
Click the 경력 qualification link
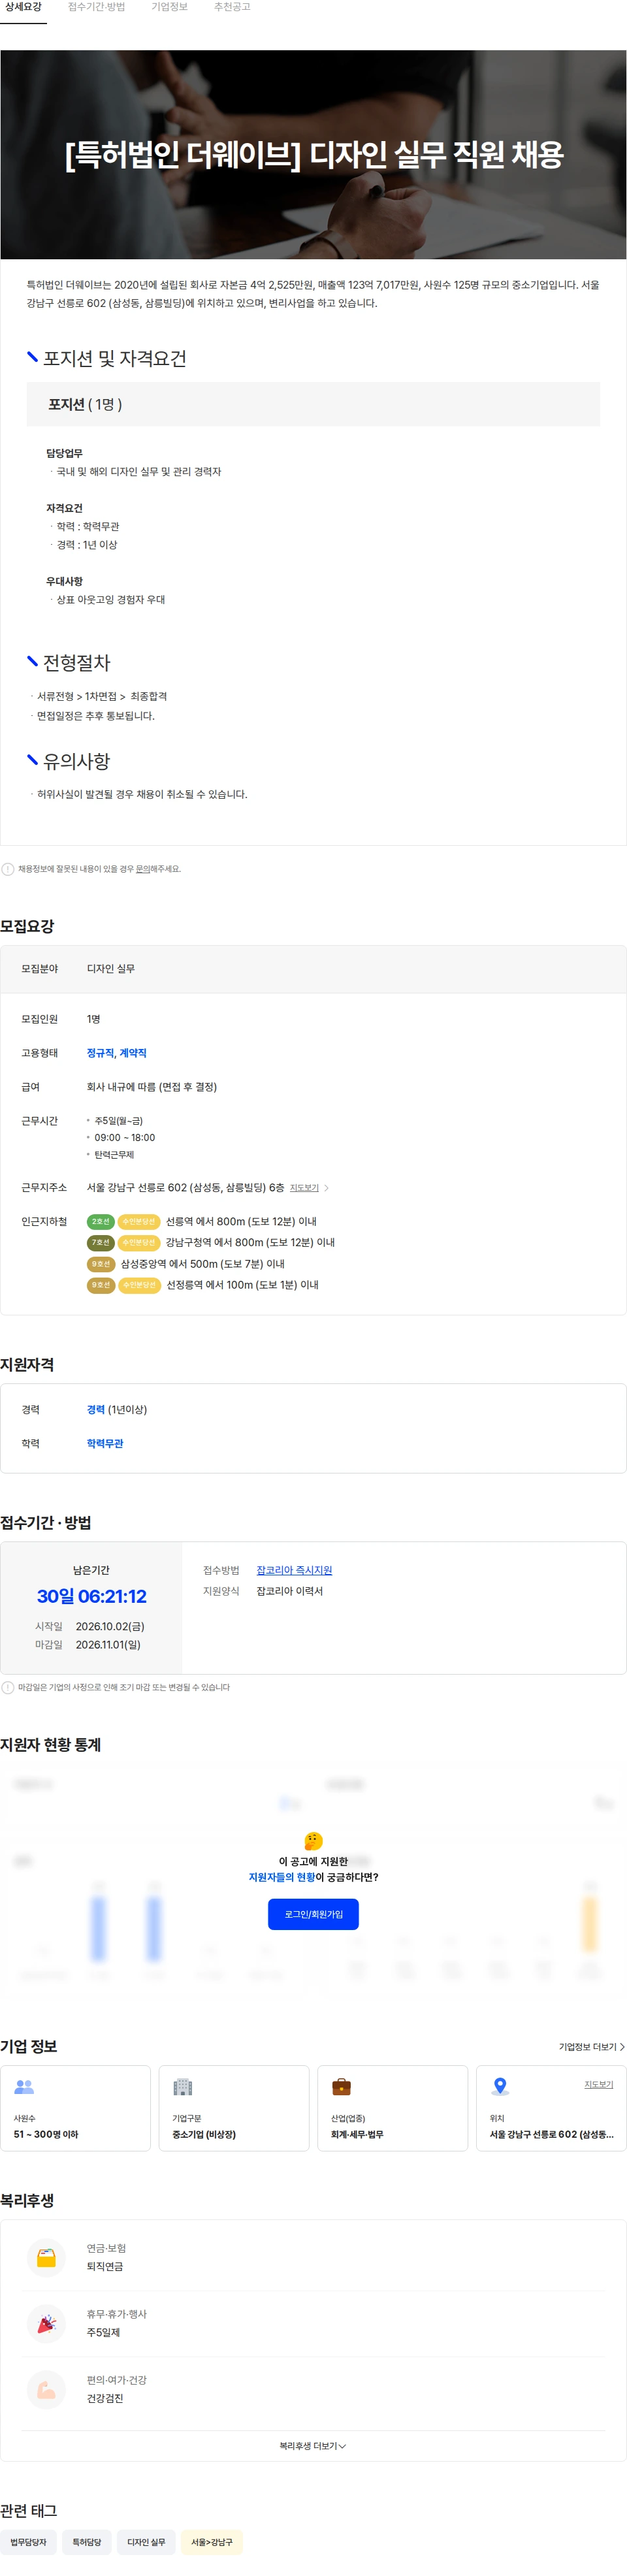click(95, 1410)
